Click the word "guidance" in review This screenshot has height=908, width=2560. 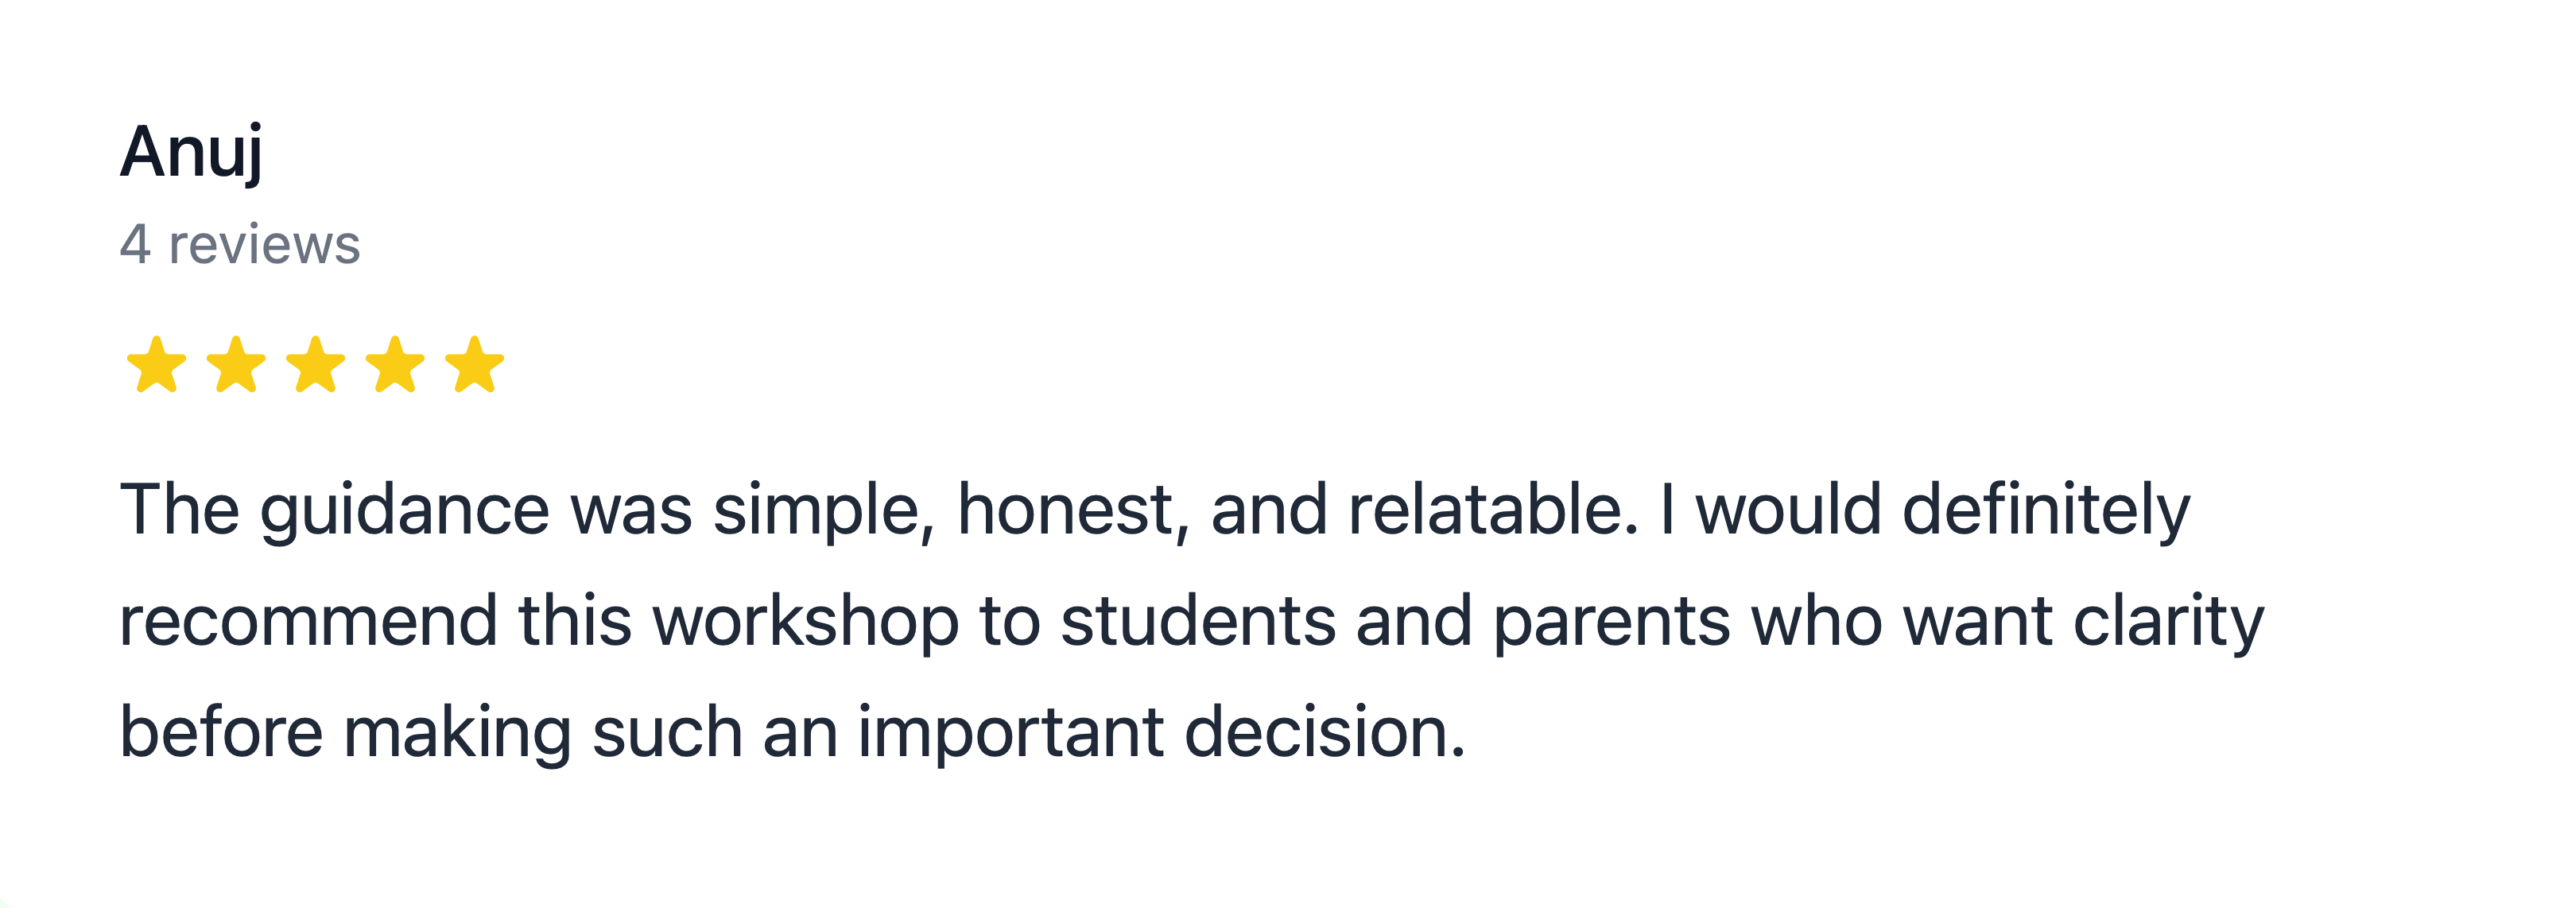pyautogui.click(x=404, y=512)
